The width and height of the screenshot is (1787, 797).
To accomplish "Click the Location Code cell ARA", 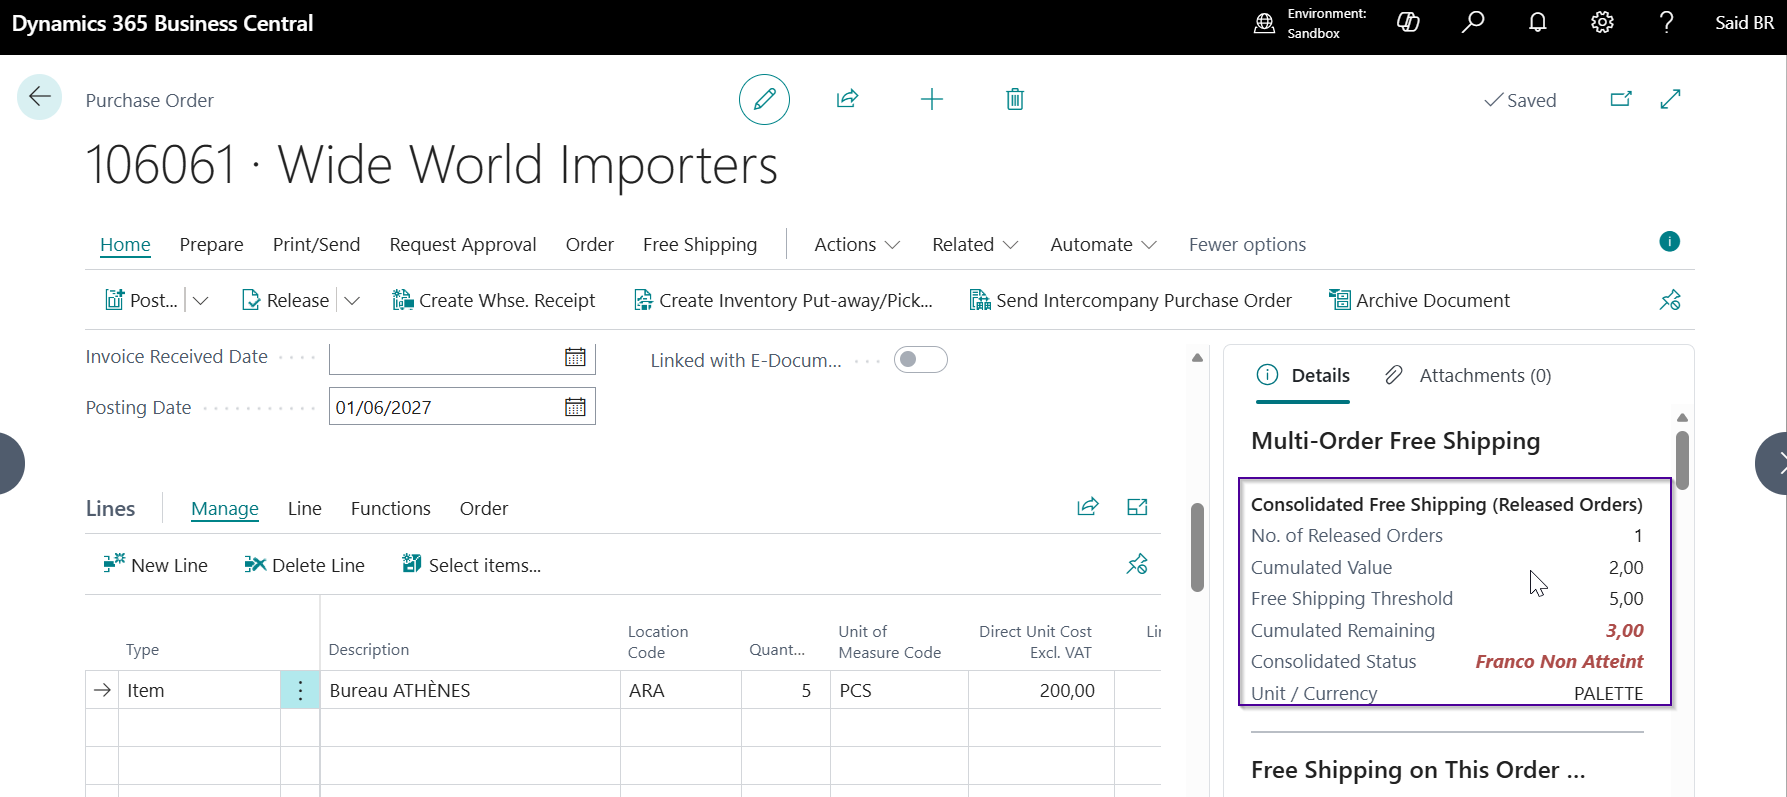I will pos(680,690).
